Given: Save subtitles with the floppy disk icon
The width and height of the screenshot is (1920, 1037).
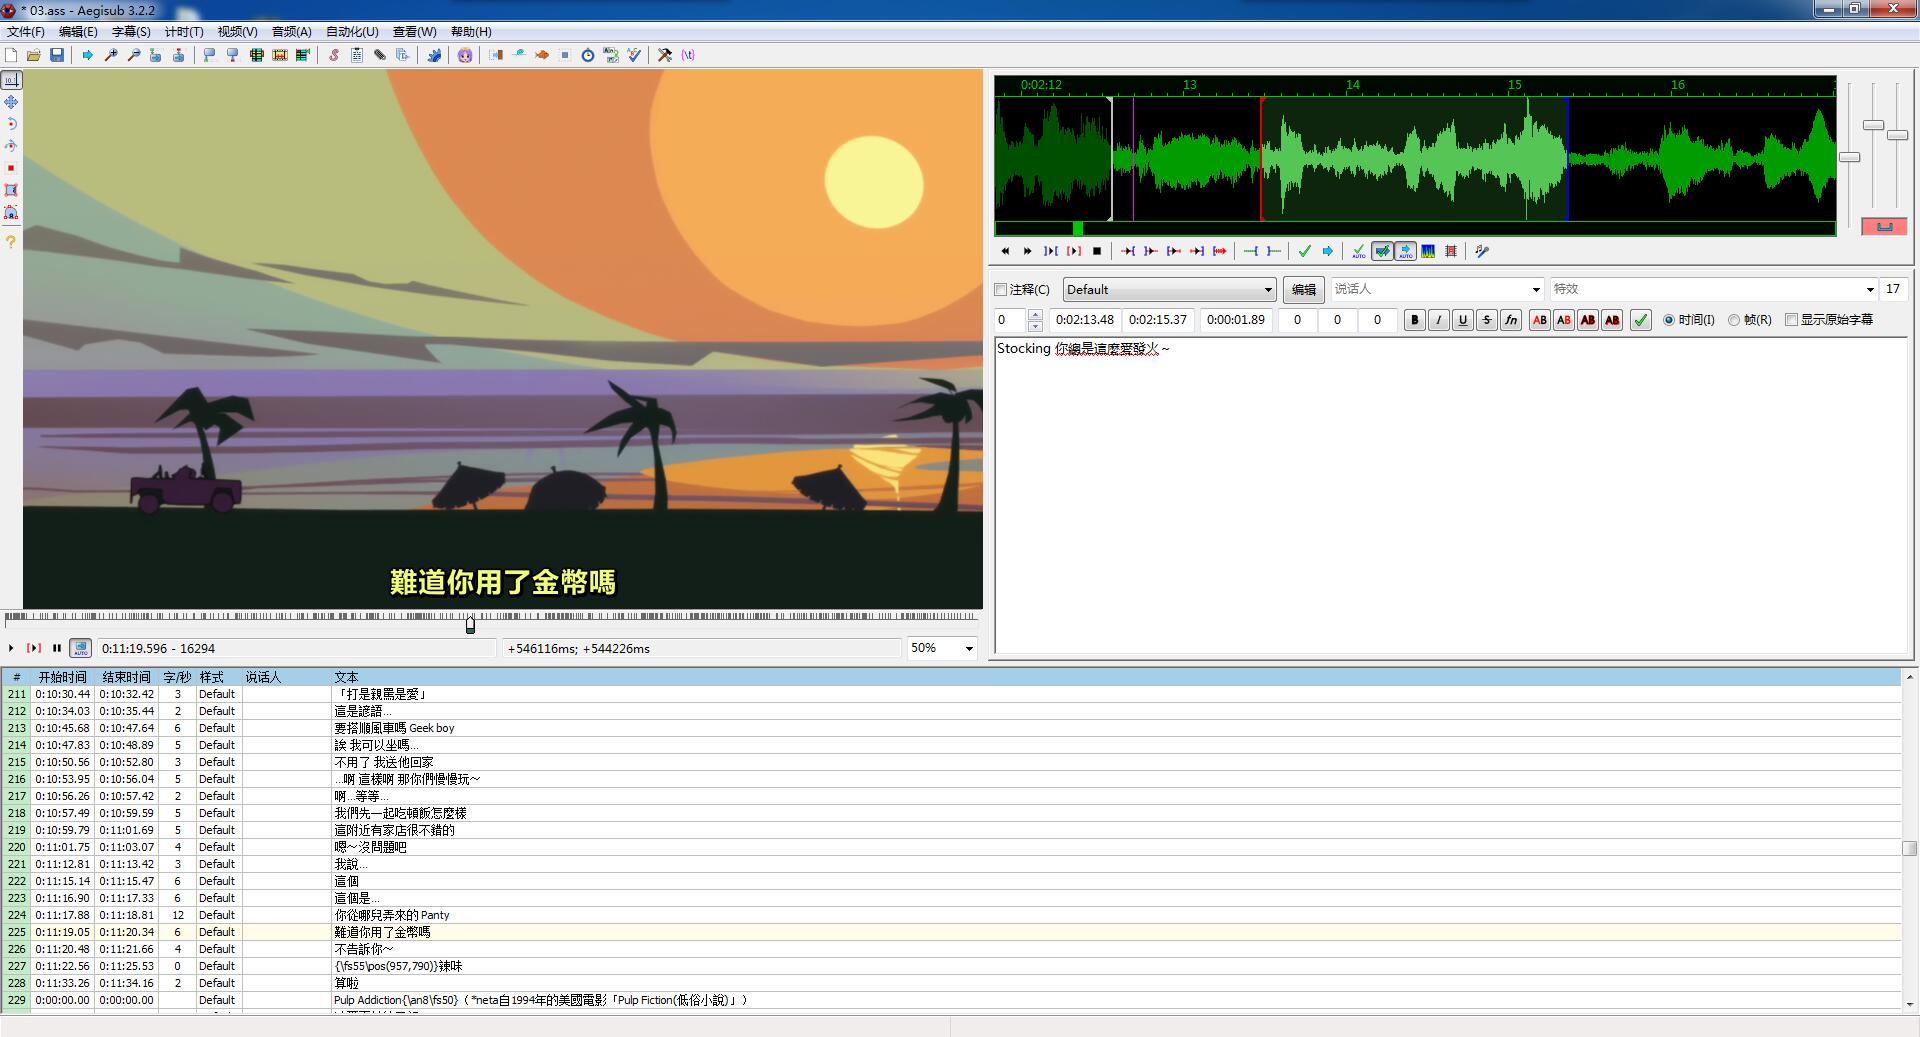Looking at the screenshot, I should coord(57,55).
